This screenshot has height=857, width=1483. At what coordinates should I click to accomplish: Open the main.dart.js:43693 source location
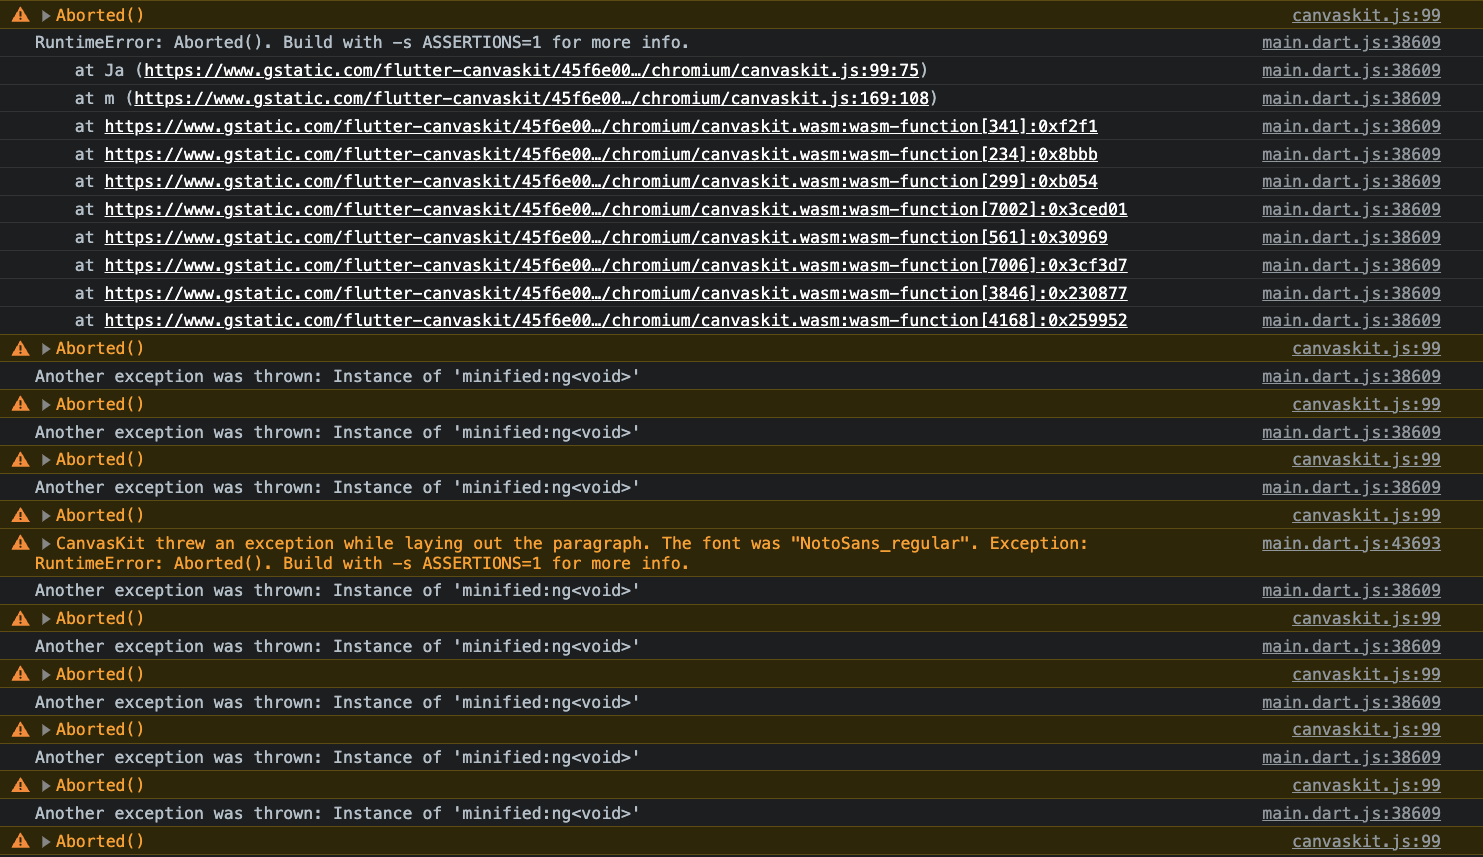(1352, 543)
